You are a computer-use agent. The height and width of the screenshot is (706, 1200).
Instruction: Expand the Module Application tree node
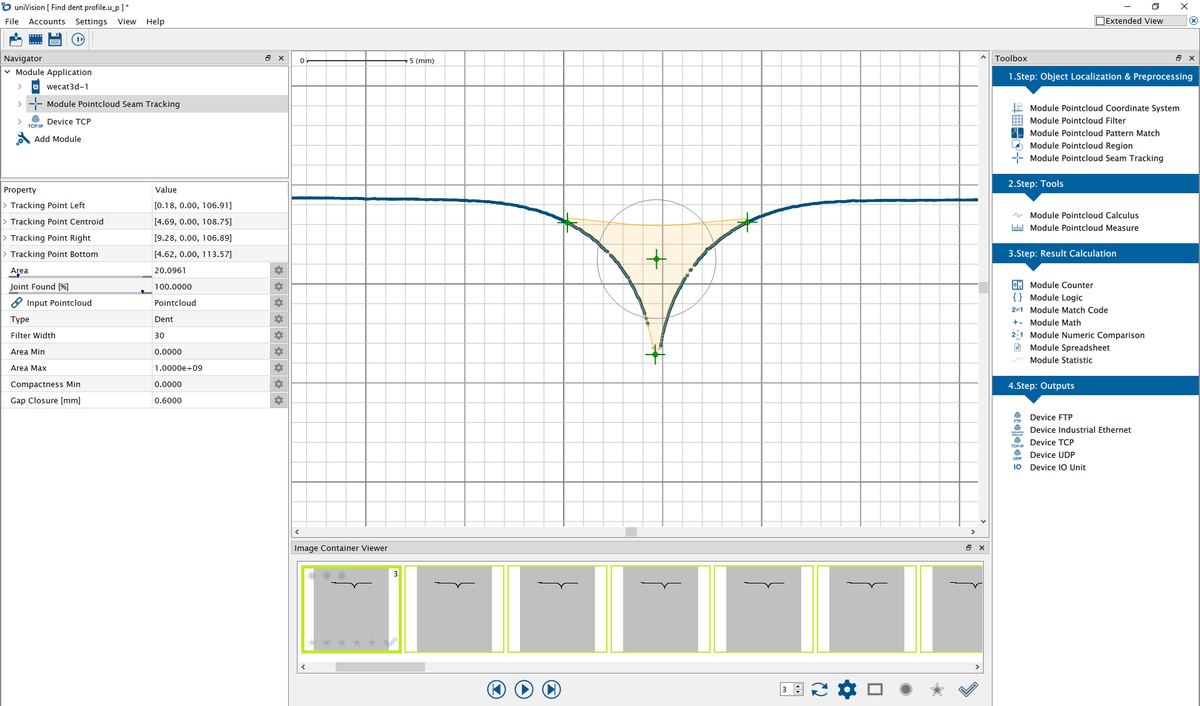[9, 71]
